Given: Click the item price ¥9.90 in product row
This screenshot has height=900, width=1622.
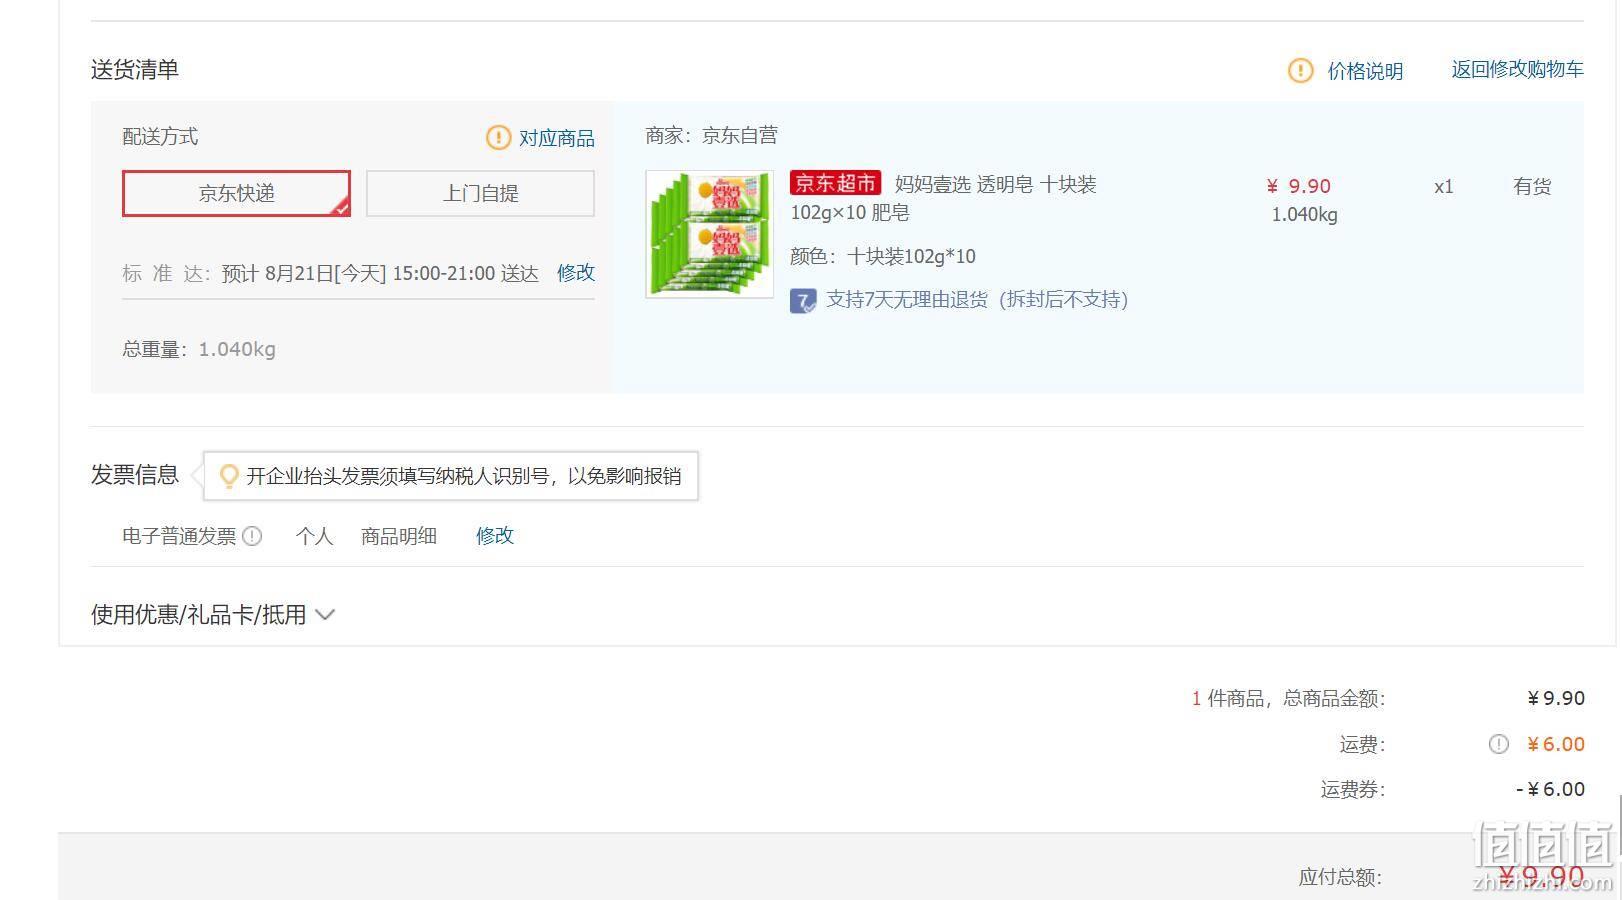Looking at the screenshot, I should 1298,186.
